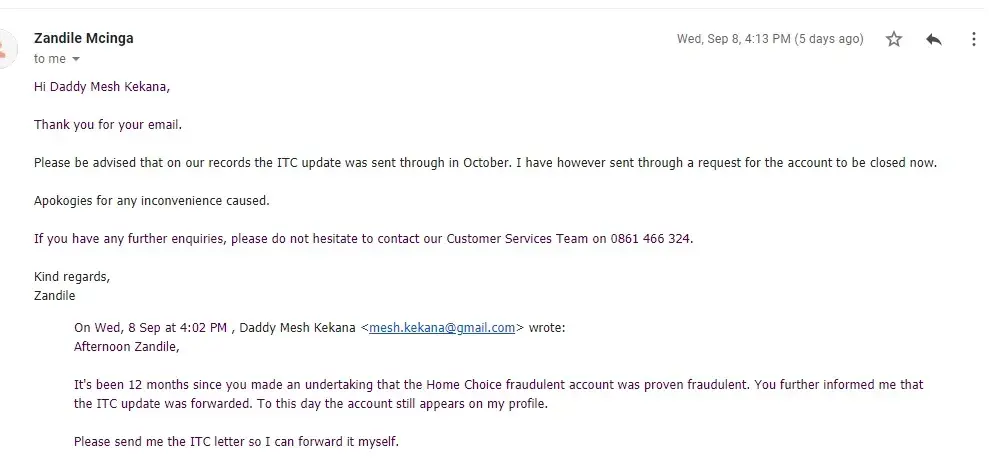The height and width of the screenshot is (460, 989).
Task: Click the sender's profile avatar
Action: pos(6,47)
